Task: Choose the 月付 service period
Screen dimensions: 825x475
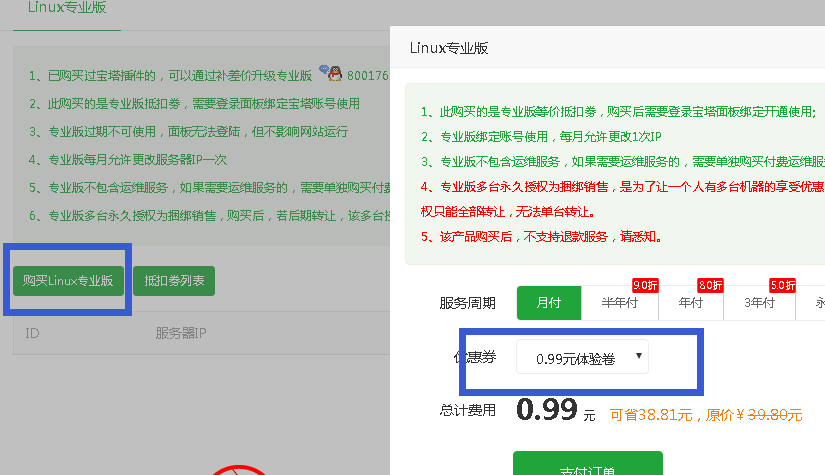Action: click(549, 303)
